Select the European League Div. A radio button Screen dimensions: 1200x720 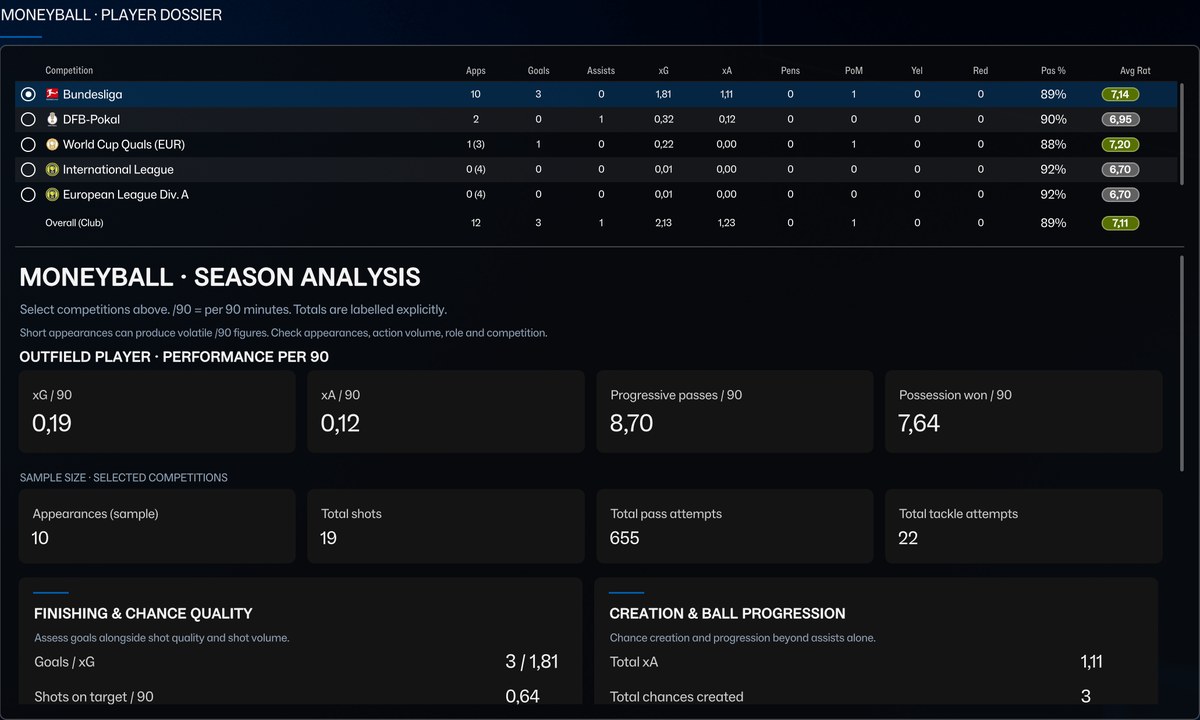(x=28, y=195)
